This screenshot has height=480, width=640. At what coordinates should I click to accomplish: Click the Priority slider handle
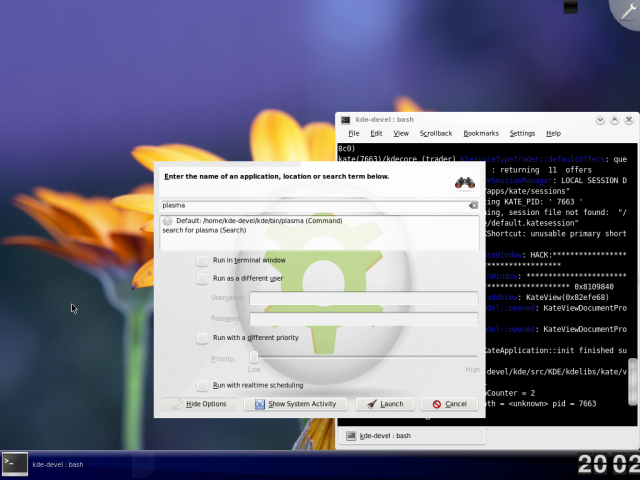(254, 357)
